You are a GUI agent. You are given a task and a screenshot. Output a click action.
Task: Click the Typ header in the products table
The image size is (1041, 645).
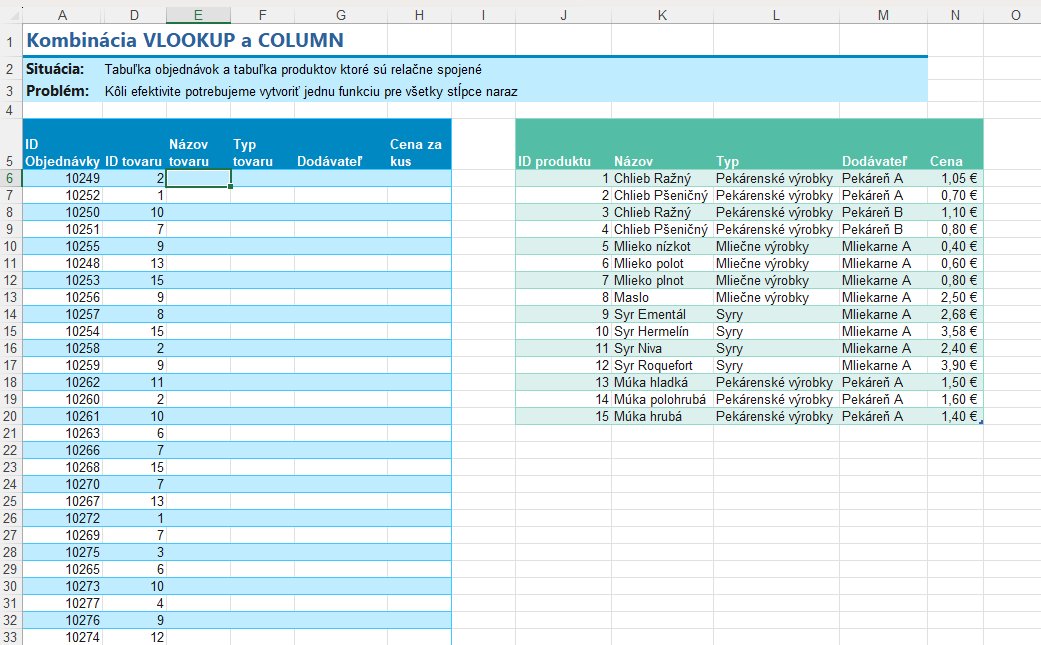pos(728,161)
